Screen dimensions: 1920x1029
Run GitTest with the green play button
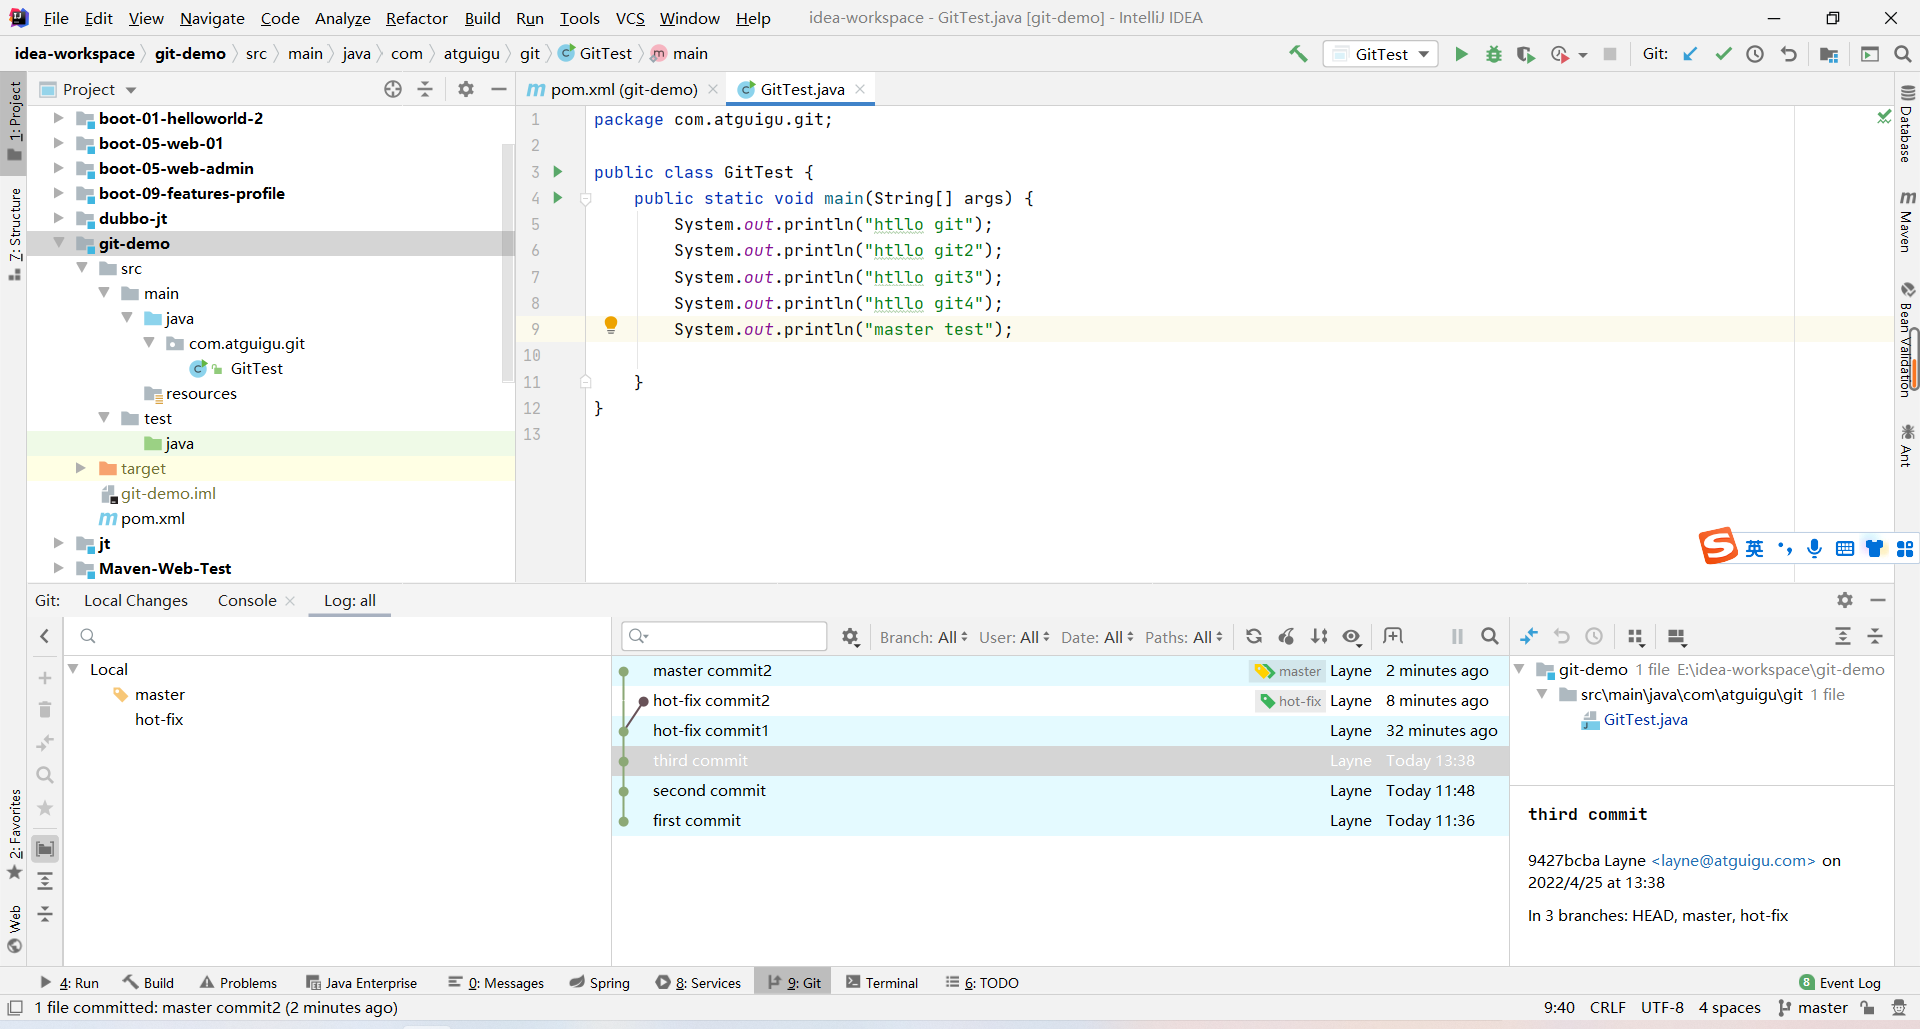pyautogui.click(x=1461, y=54)
